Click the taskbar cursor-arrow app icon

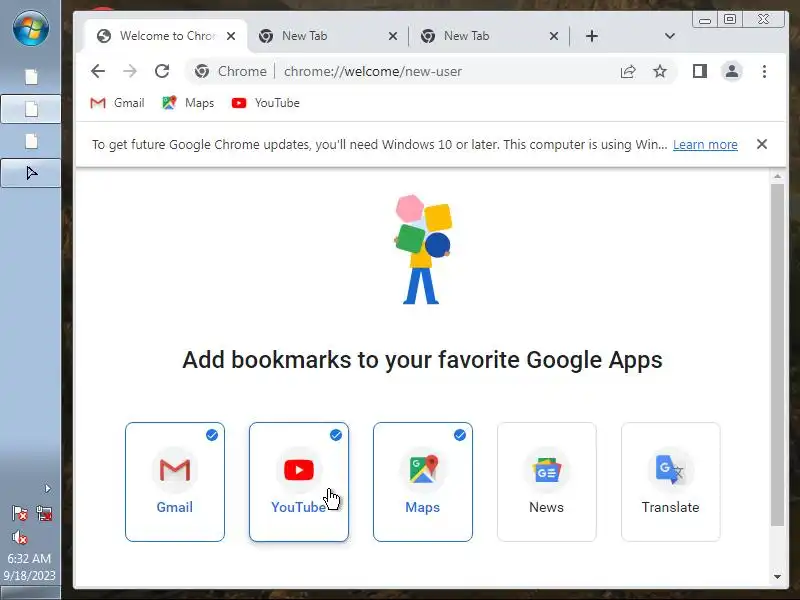click(31, 173)
